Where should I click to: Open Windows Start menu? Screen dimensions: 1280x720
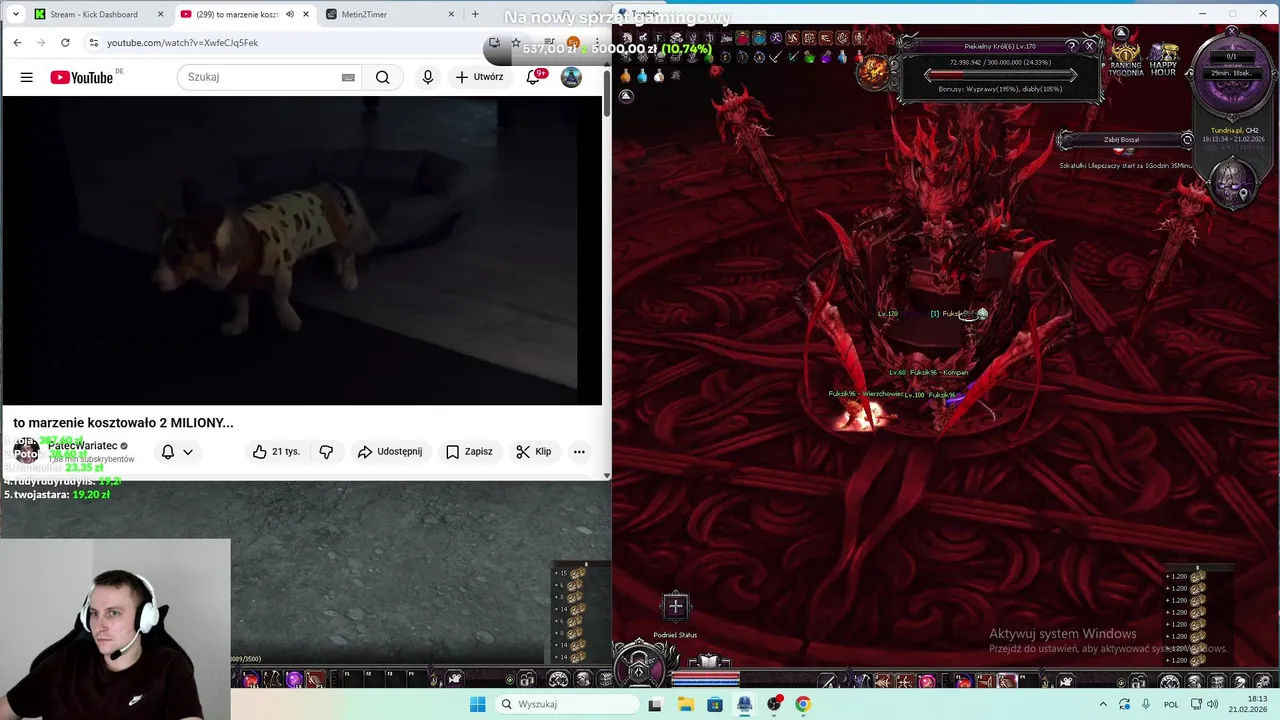[478, 704]
